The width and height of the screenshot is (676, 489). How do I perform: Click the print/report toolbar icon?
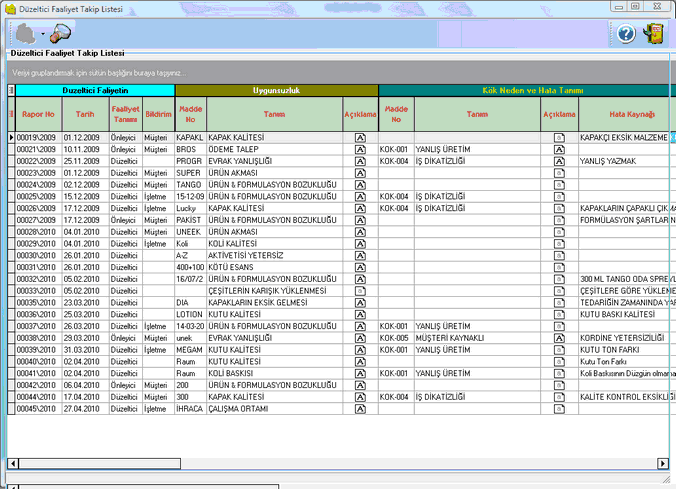25,34
